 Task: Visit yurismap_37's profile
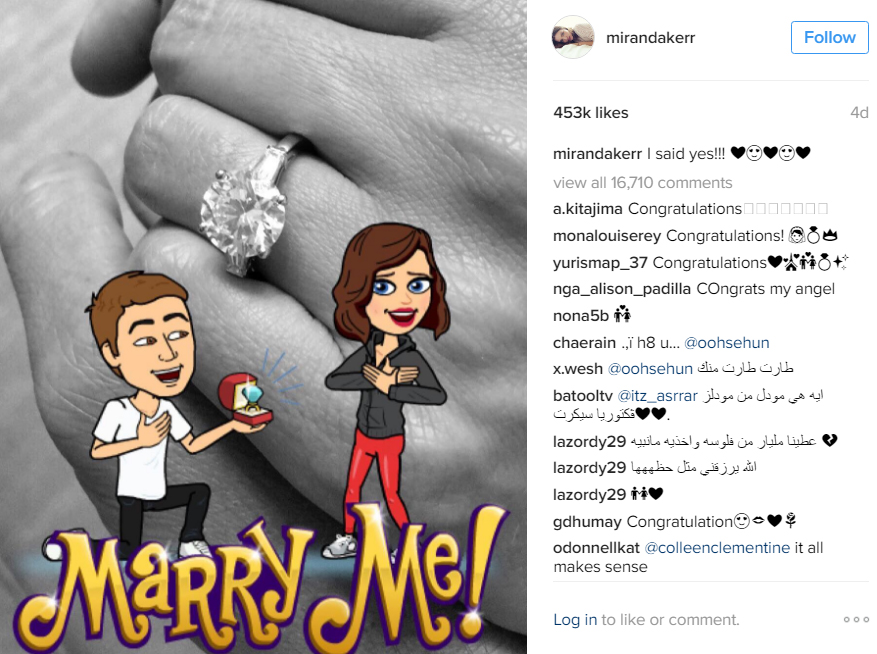pos(600,262)
